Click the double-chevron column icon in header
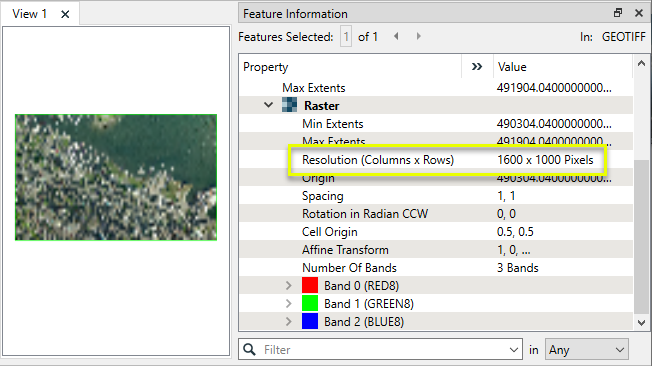The height and width of the screenshot is (366, 652). [477, 67]
